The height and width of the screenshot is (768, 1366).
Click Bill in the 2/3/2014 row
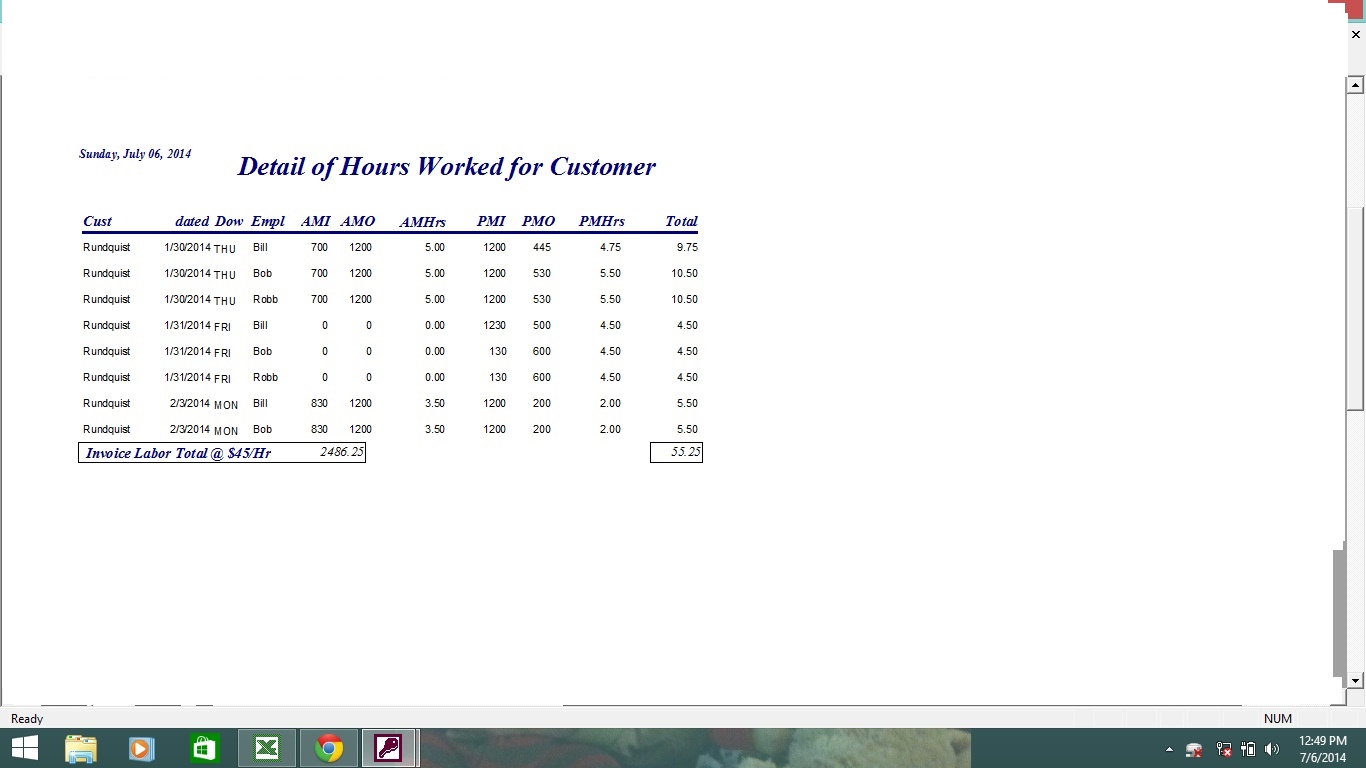click(260, 403)
